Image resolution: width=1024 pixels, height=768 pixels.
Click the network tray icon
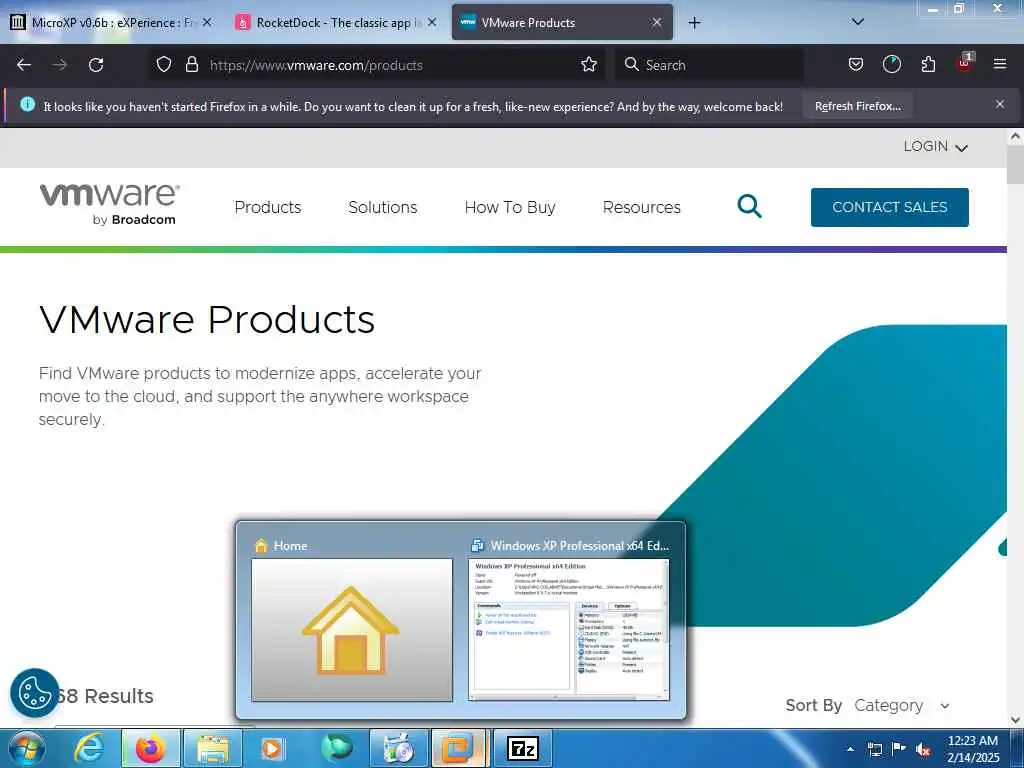coord(874,749)
